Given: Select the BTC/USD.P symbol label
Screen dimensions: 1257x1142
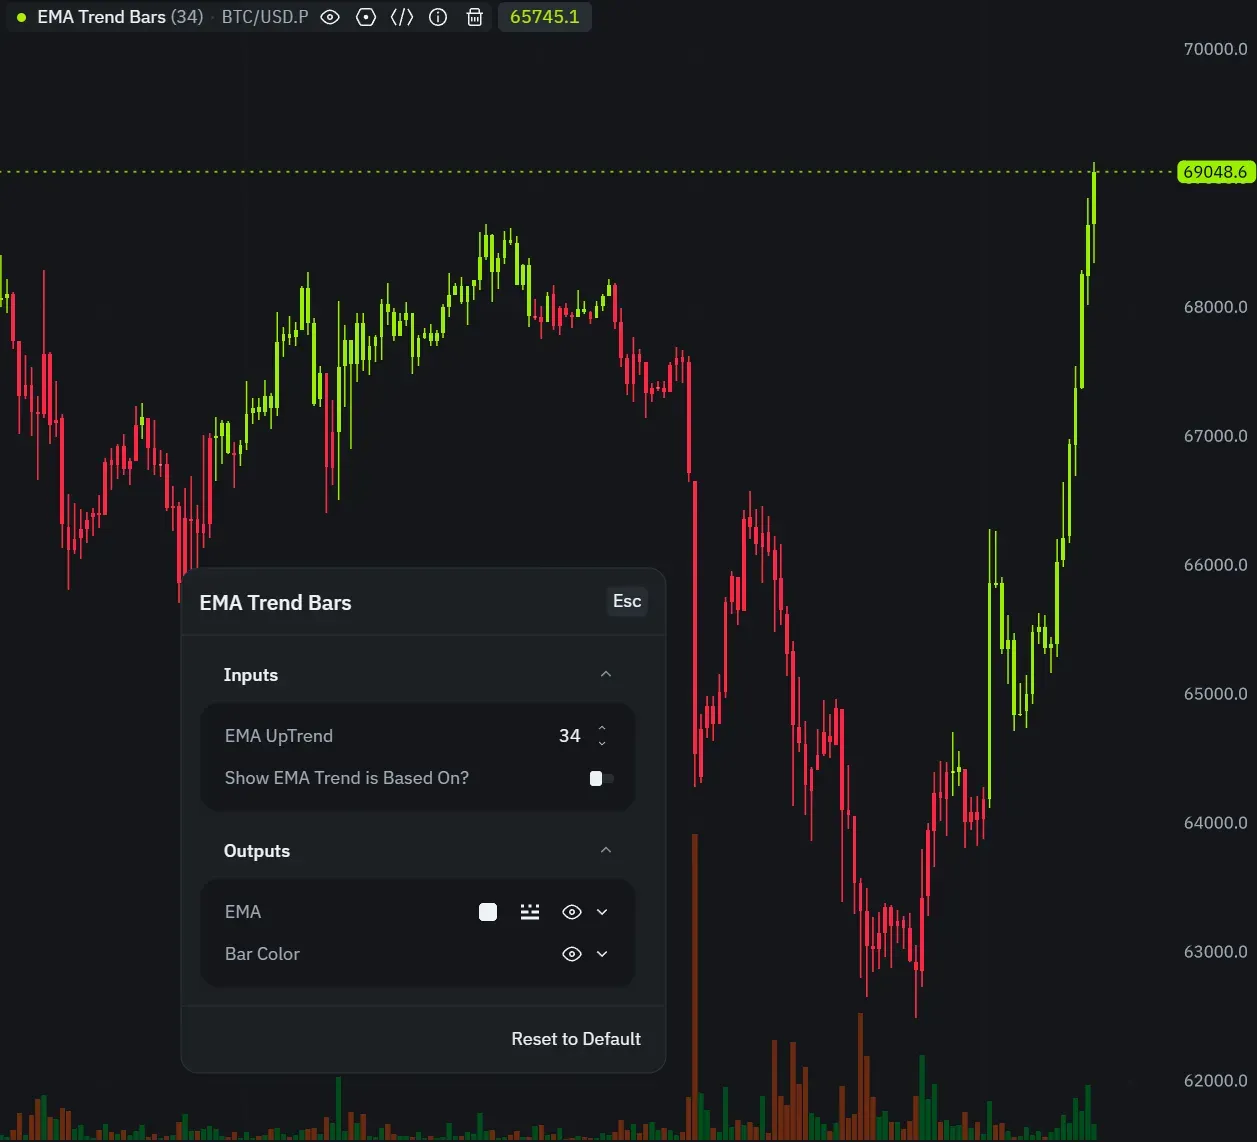Looking at the screenshot, I should 264,17.
